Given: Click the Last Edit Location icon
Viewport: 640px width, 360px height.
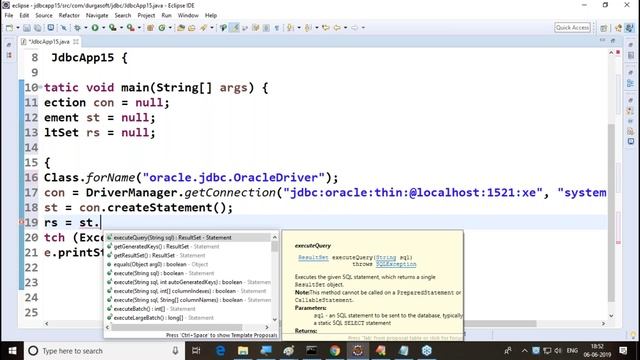Looking at the screenshot, I should coord(325,28).
